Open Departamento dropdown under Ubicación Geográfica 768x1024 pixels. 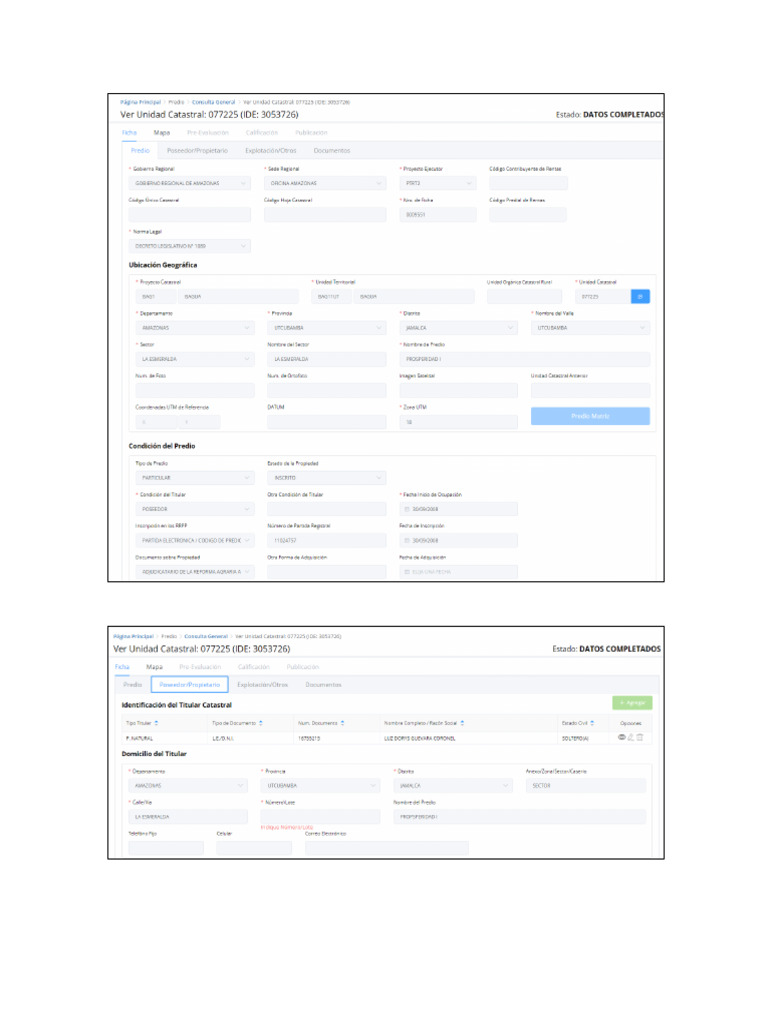point(195,328)
